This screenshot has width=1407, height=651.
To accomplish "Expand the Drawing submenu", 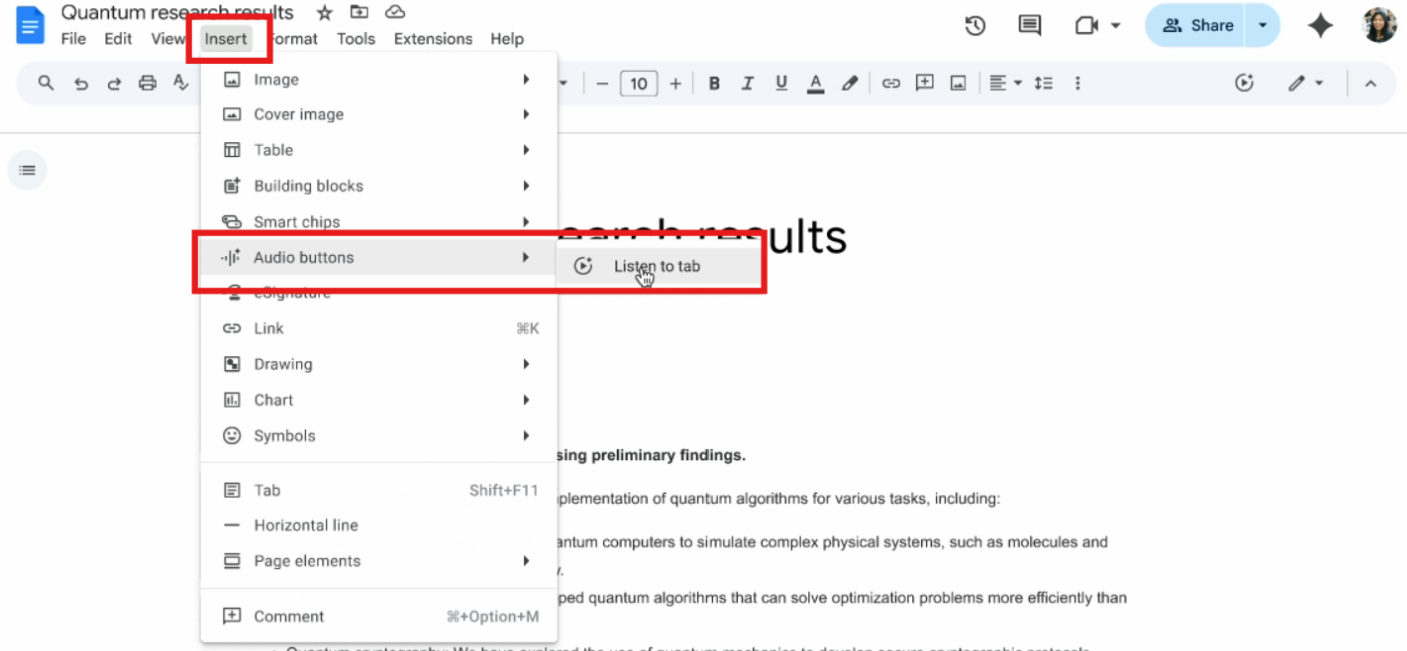I will click(x=379, y=364).
